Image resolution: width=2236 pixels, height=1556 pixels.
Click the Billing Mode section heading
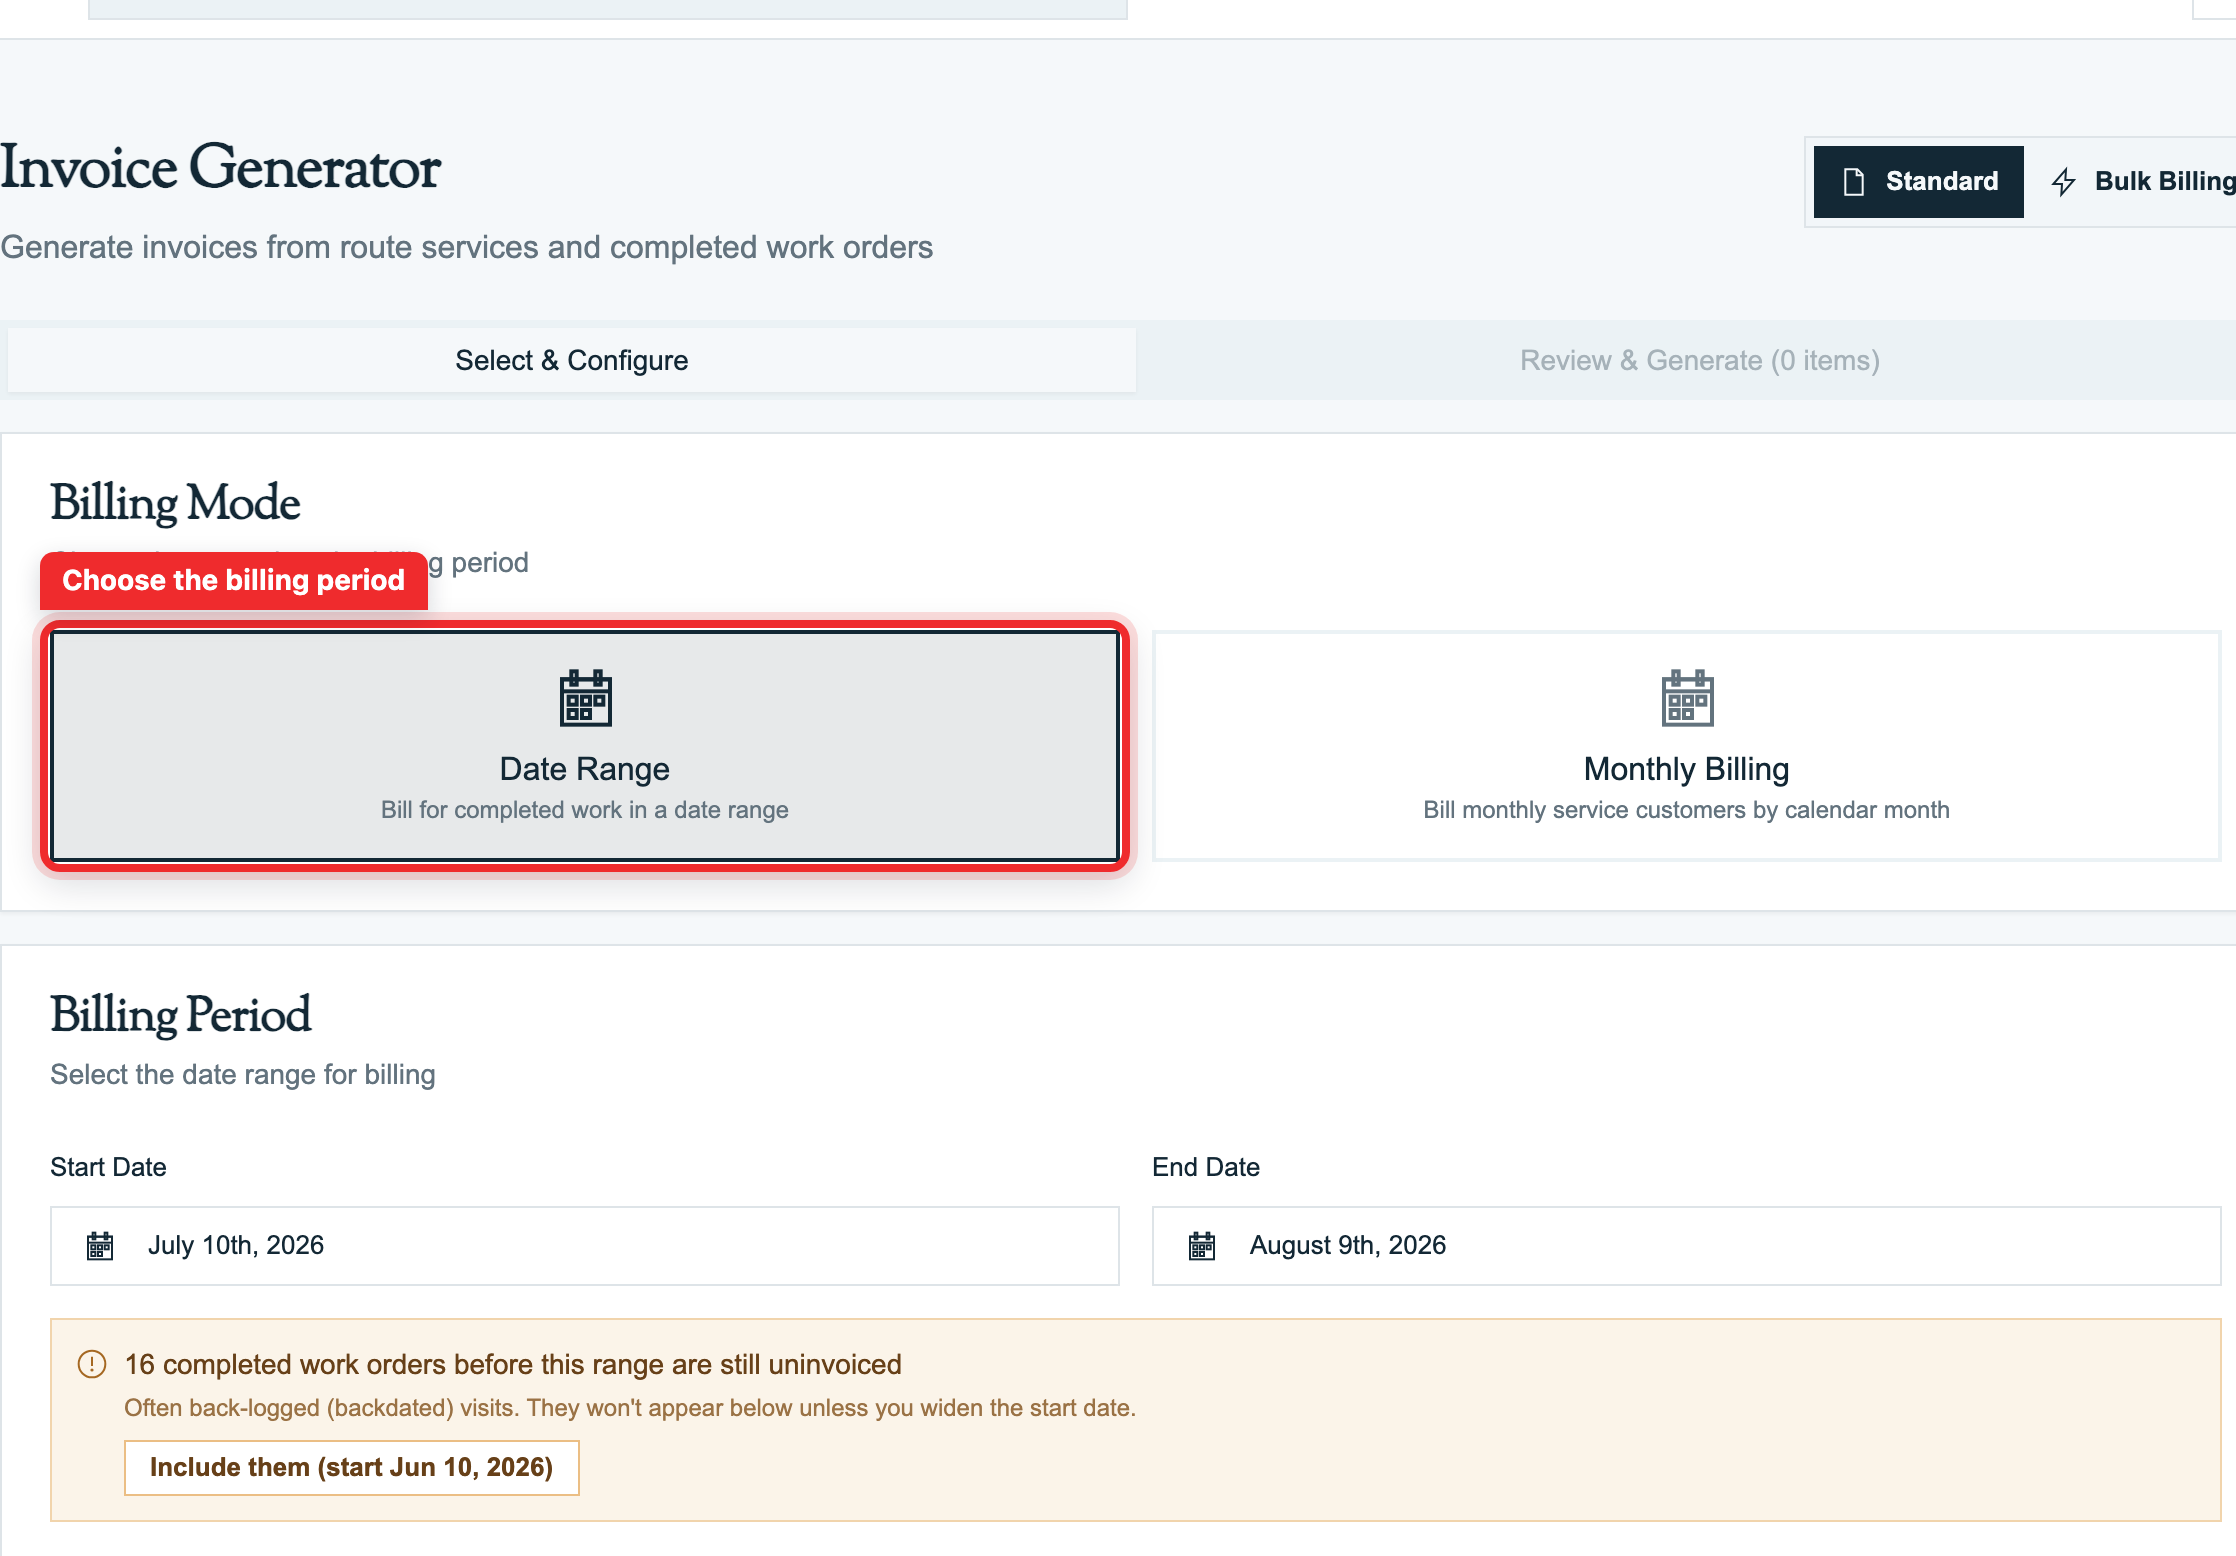tap(176, 503)
